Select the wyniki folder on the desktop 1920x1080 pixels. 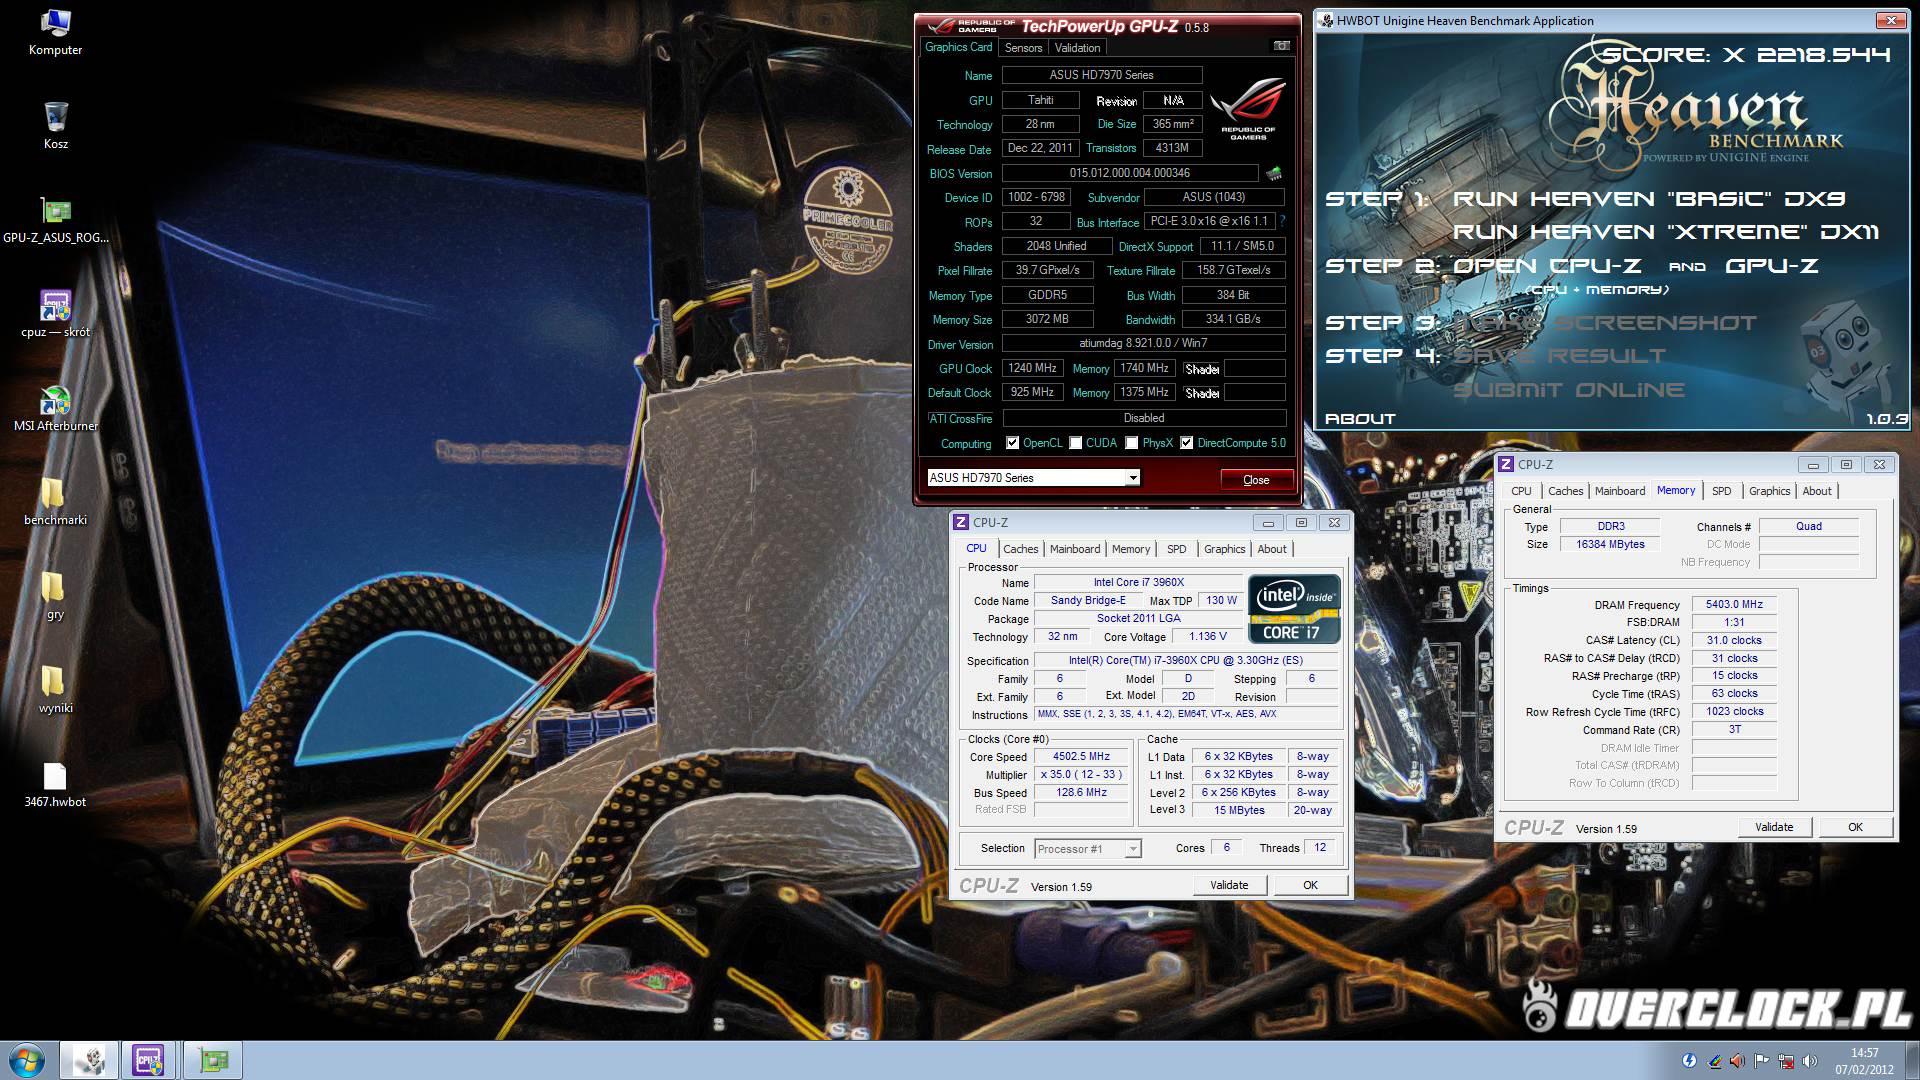click(56, 690)
